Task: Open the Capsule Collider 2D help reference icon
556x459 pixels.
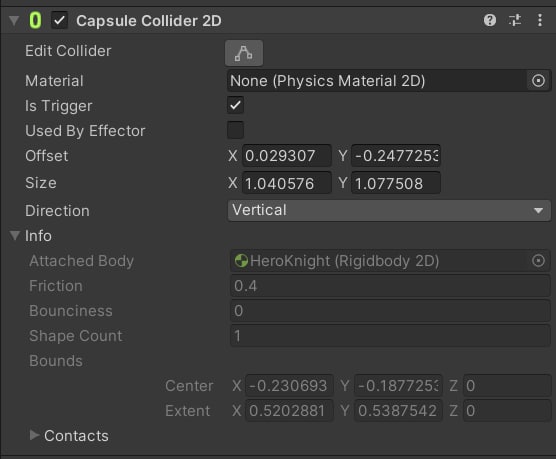Action: click(490, 20)
